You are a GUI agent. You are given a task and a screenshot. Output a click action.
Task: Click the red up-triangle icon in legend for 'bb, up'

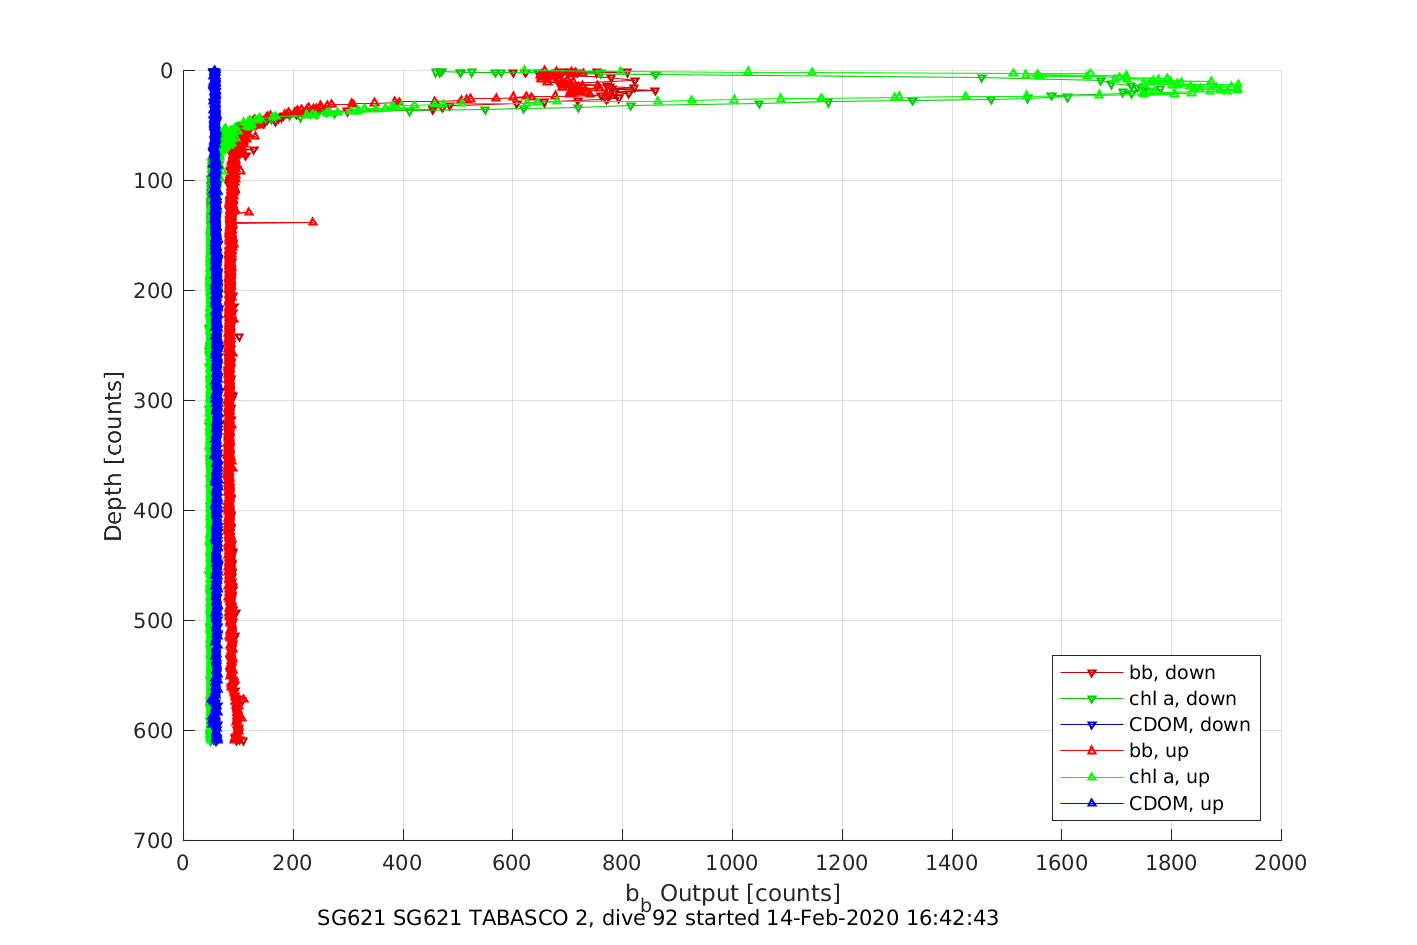(x=1092, y=751)
